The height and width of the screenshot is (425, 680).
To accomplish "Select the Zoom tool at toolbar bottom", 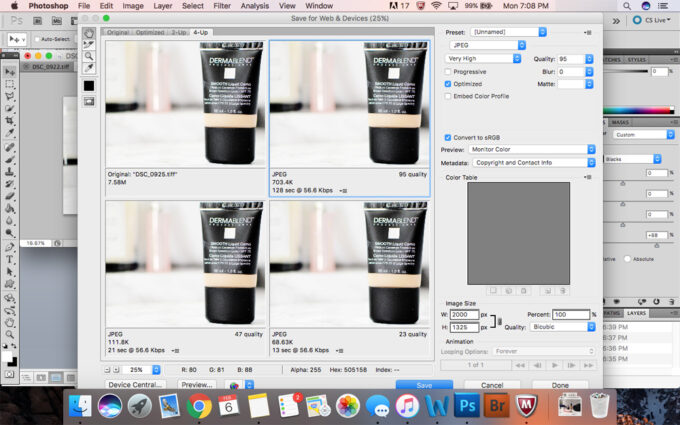I will click(x=10, y=334).
